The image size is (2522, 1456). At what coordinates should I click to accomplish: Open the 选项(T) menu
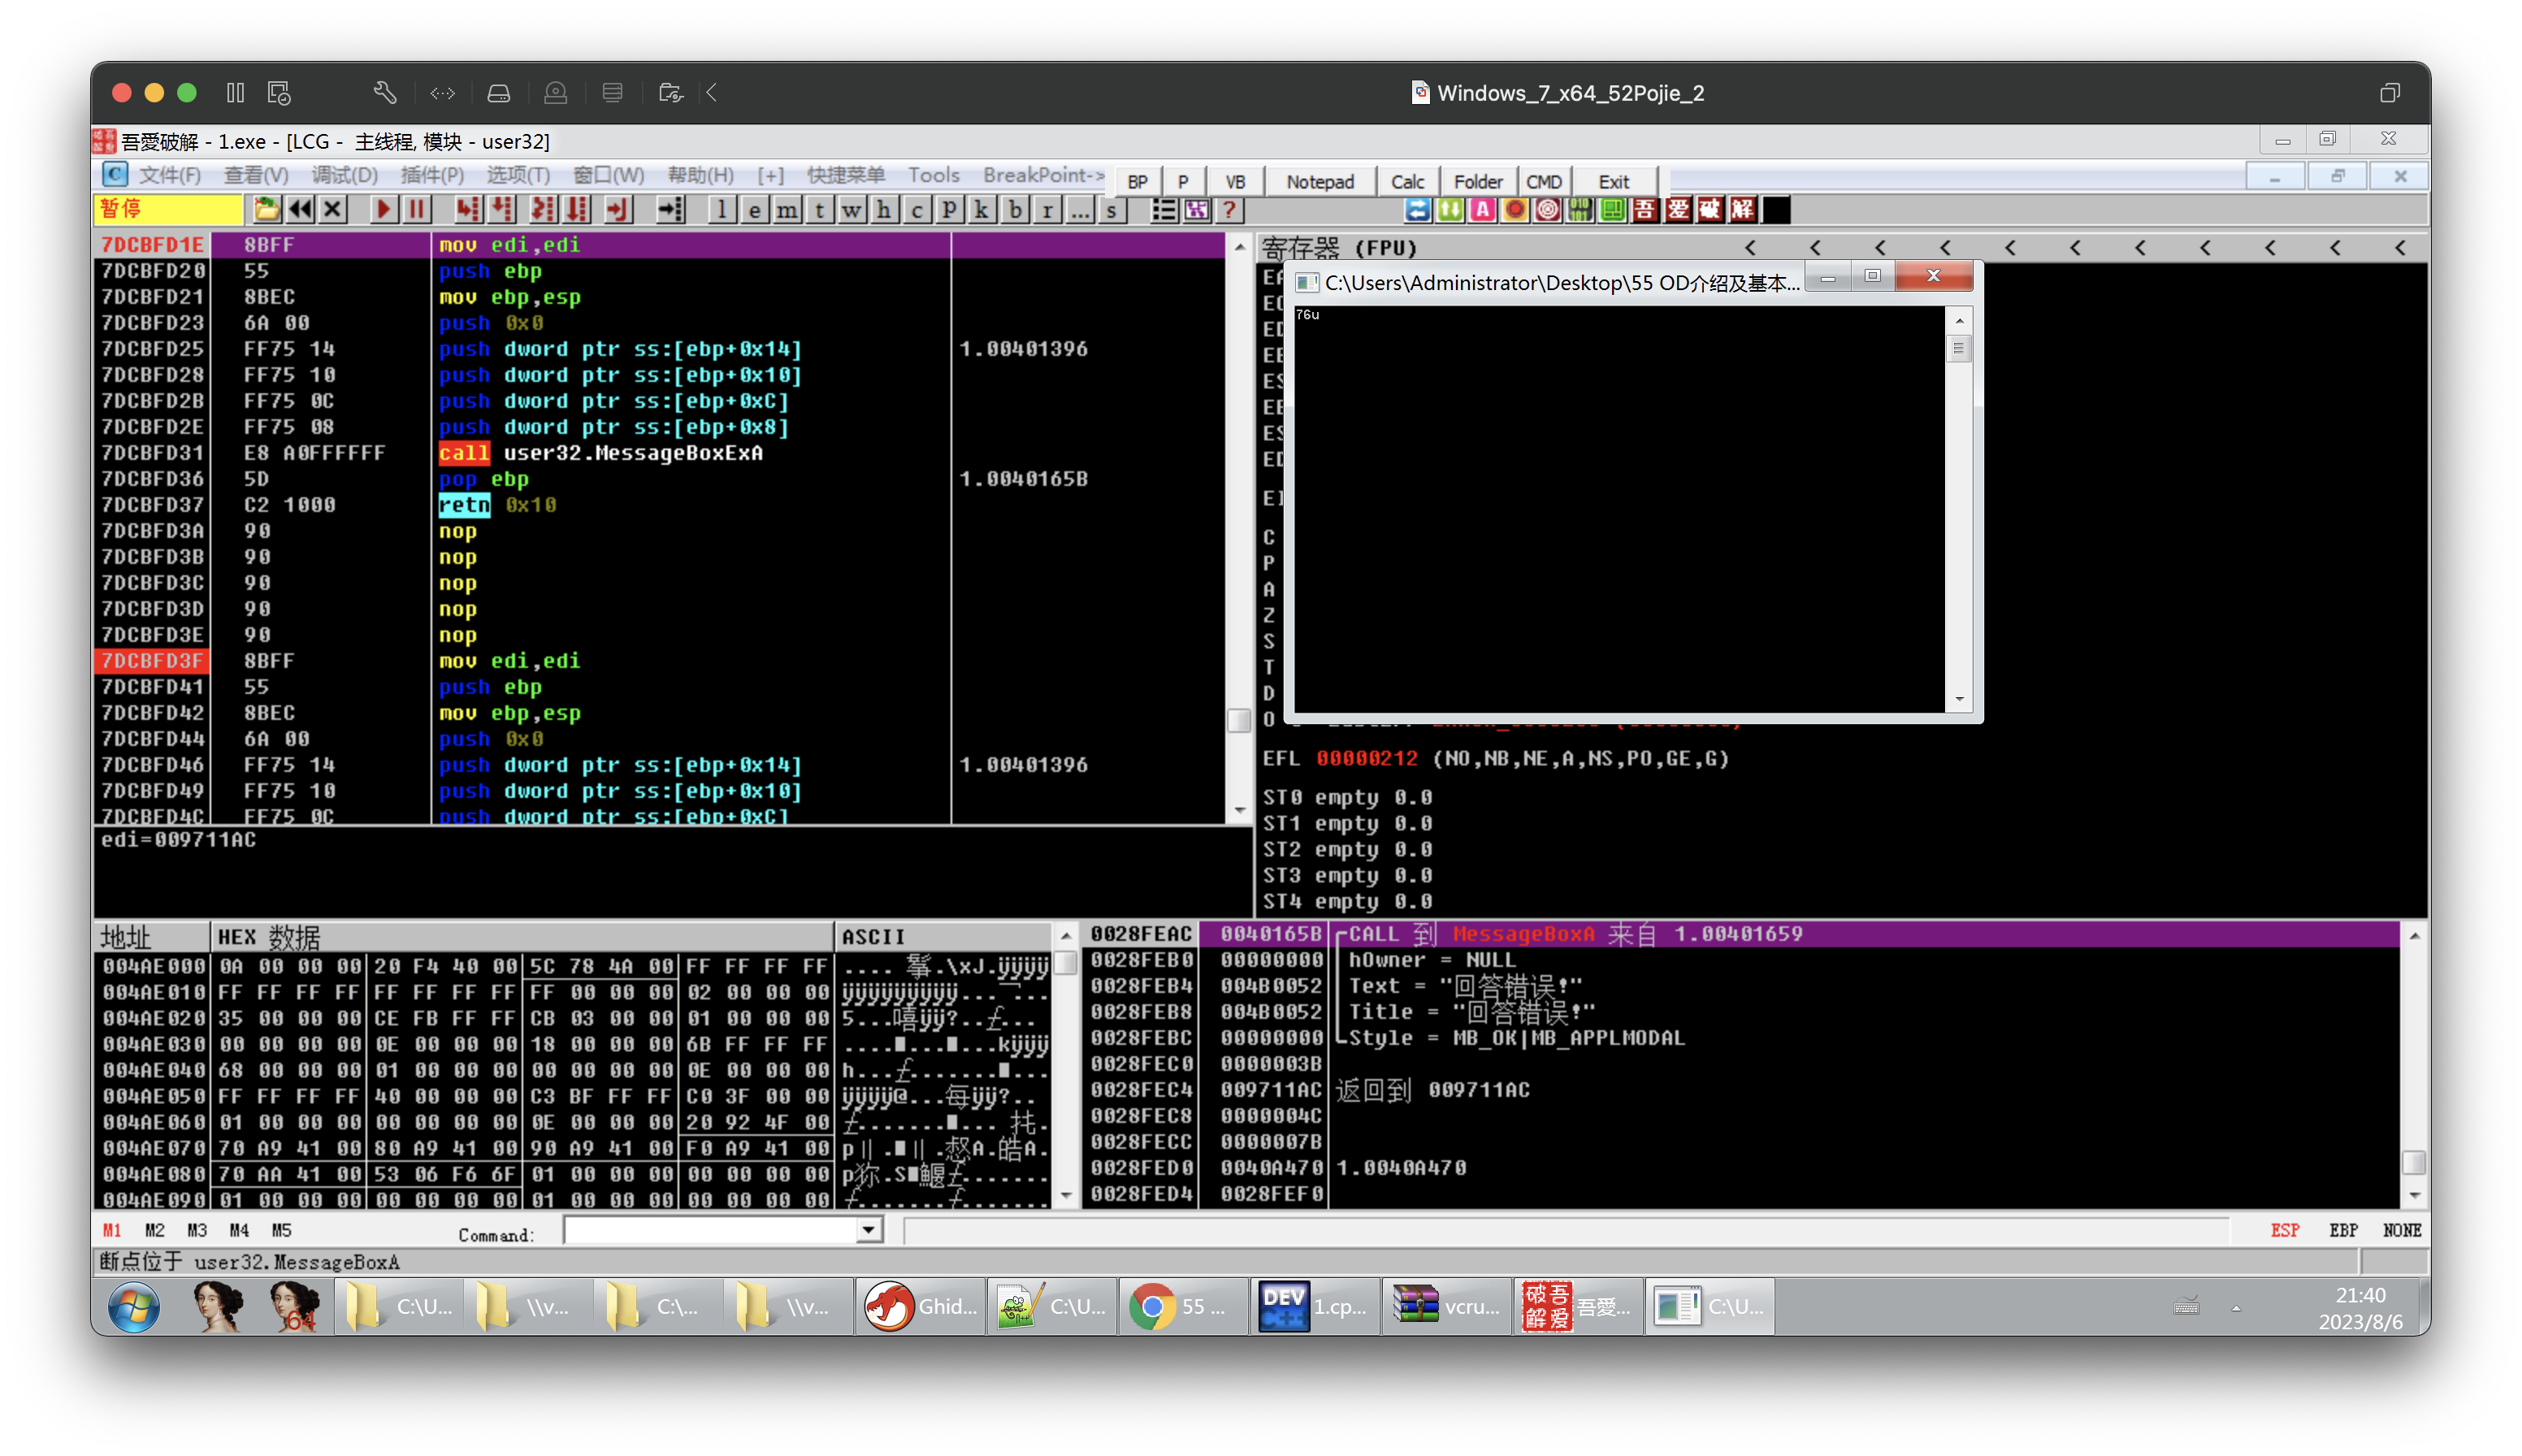pos(518,175)
